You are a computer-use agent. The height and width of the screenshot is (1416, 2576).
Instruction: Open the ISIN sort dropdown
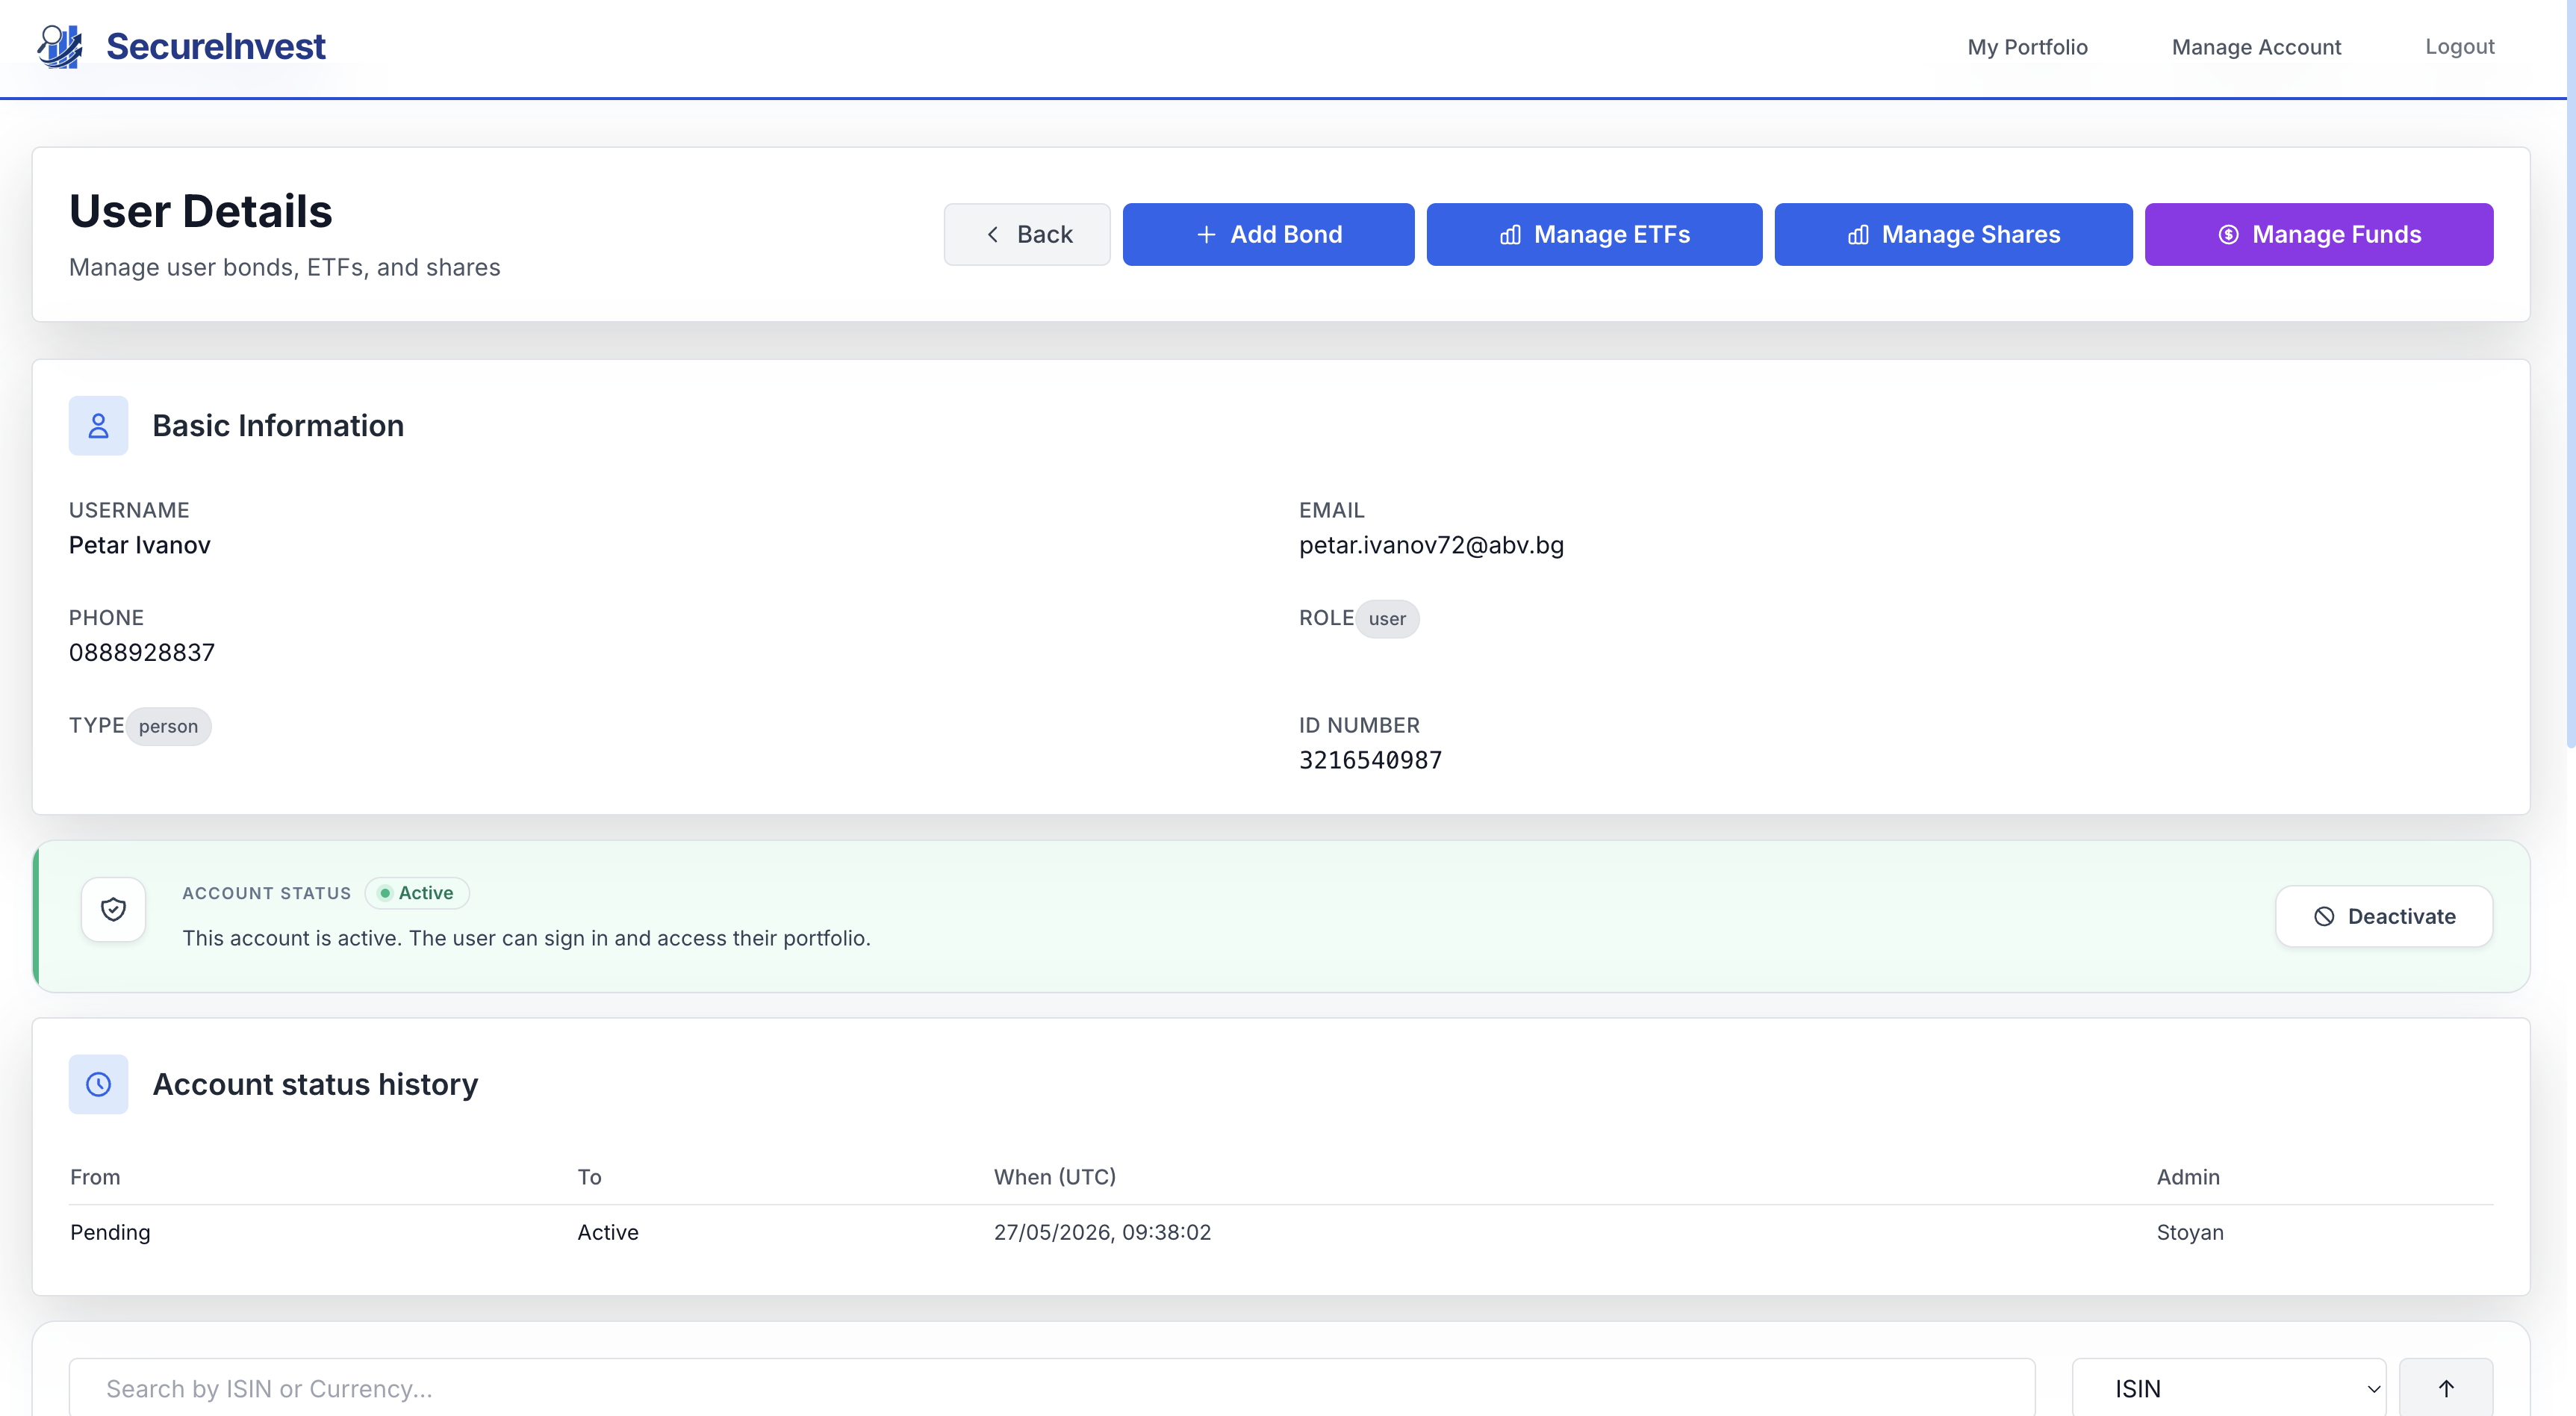pos(2228,1388)
